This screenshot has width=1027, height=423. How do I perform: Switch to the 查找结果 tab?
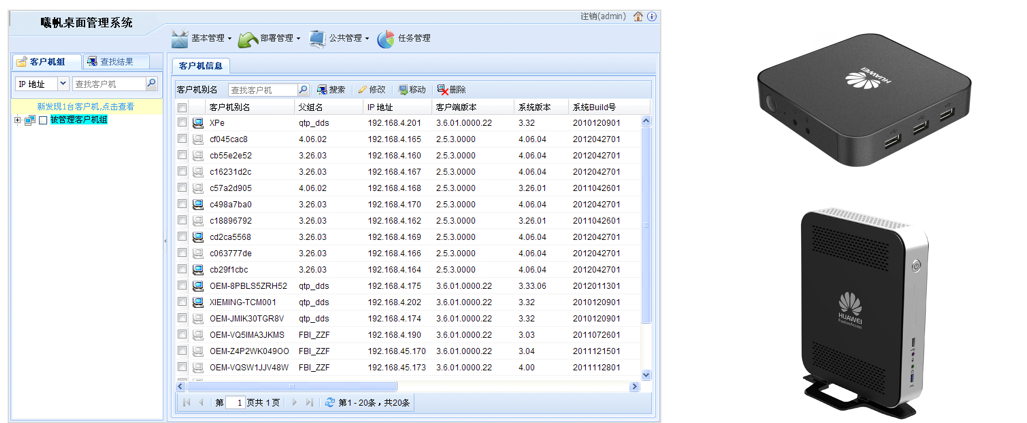tap(116, 62)
